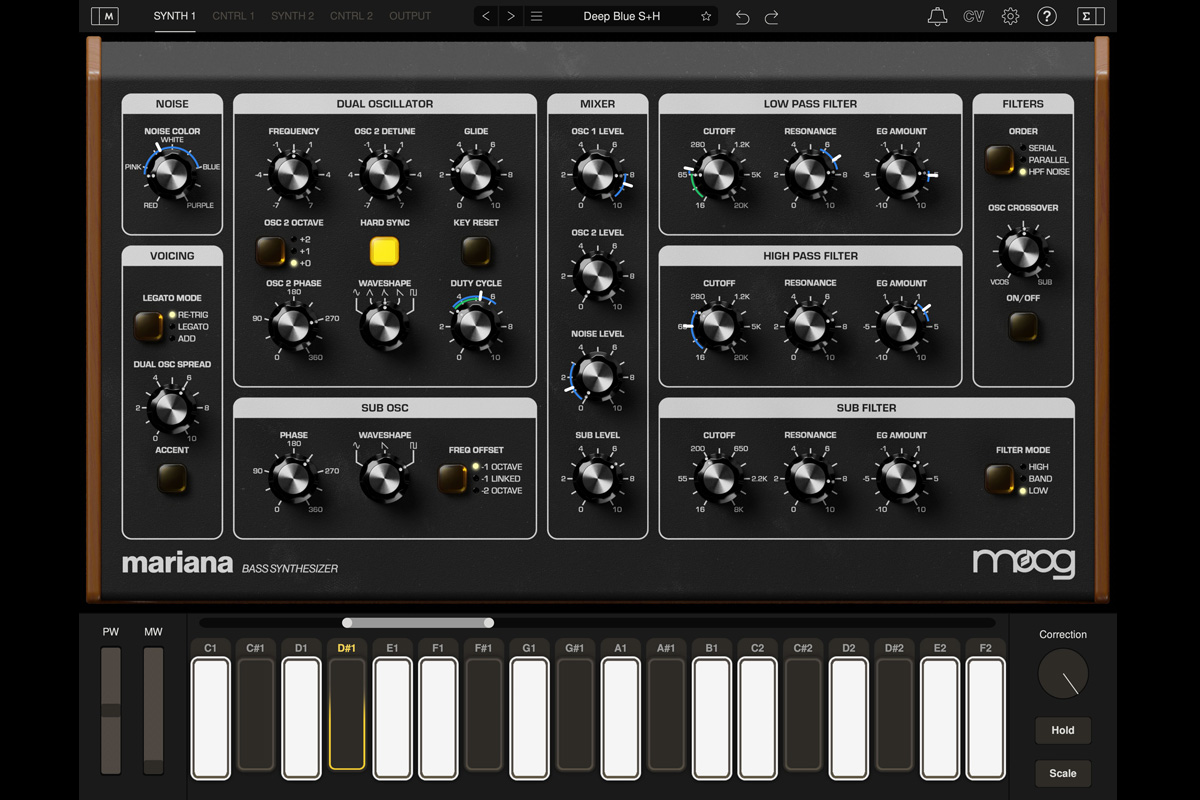The width and height of the screenshot is (1200, 800).
Task: Toggle the KEY RESET button
Action: (476, 251)
